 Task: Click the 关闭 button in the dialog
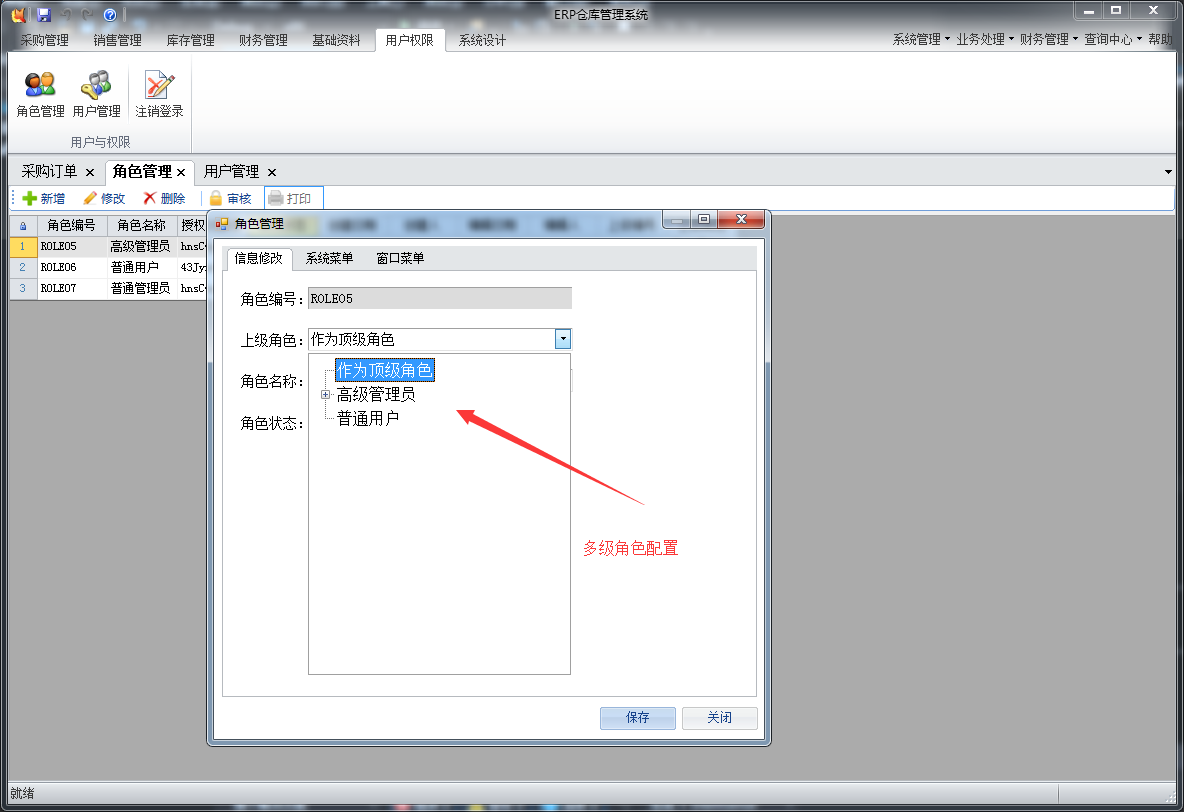pos(719,718)
